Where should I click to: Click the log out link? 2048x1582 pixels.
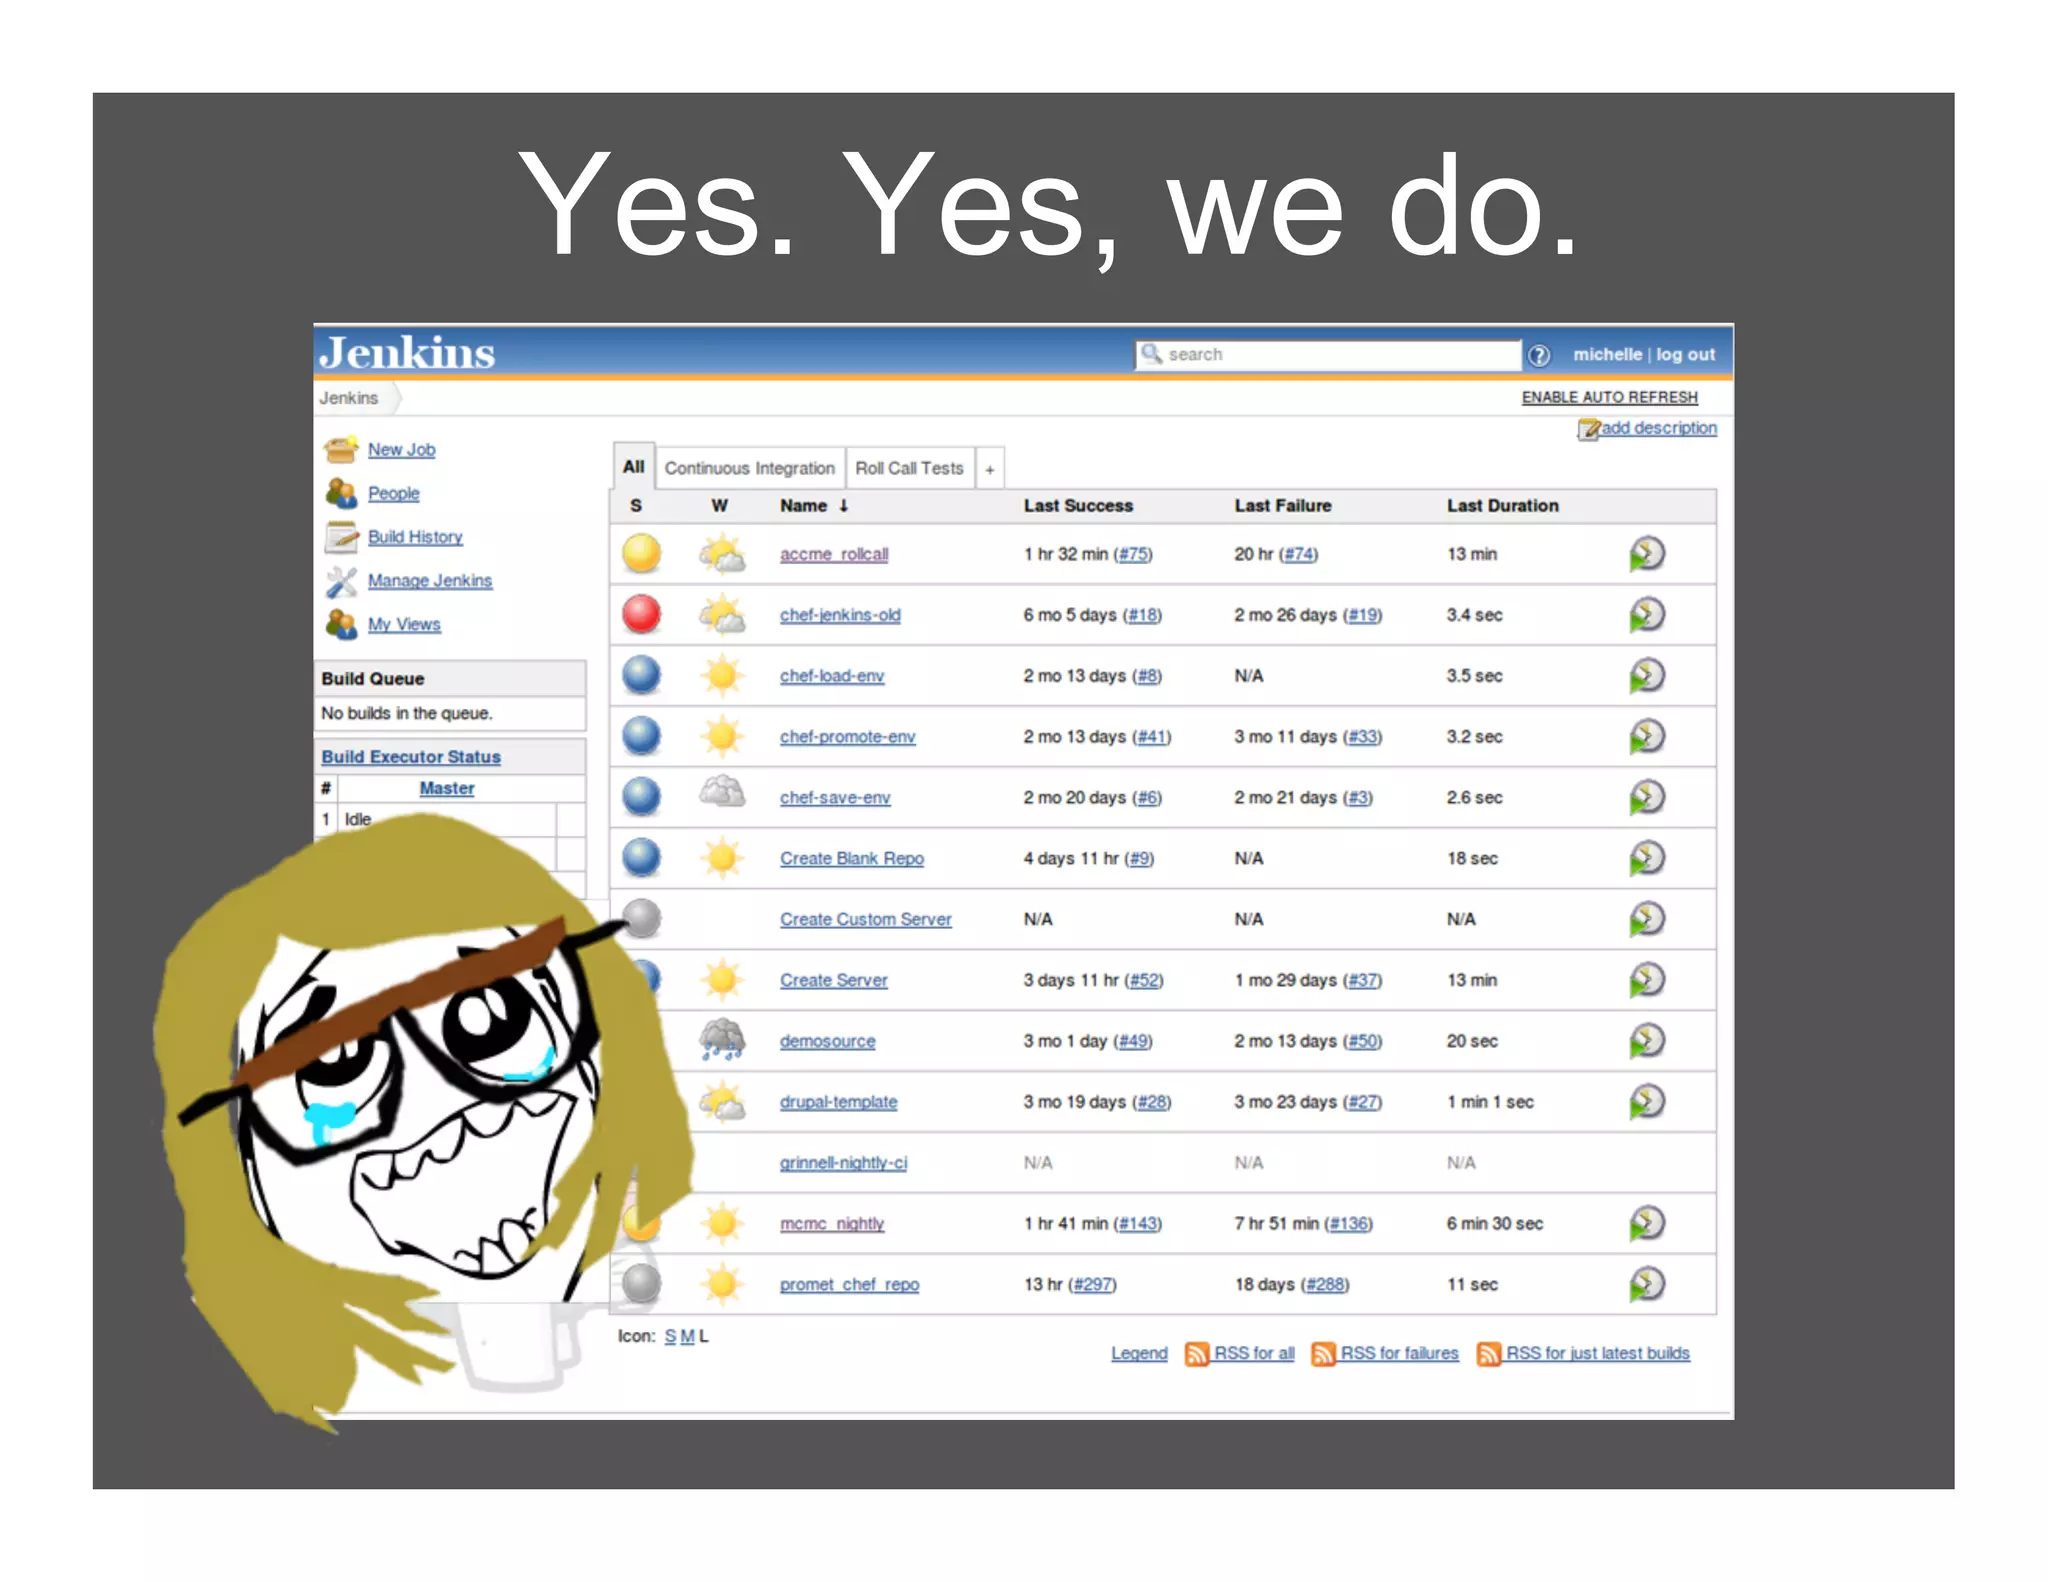pyautogui.click(x=1685, y=355)
